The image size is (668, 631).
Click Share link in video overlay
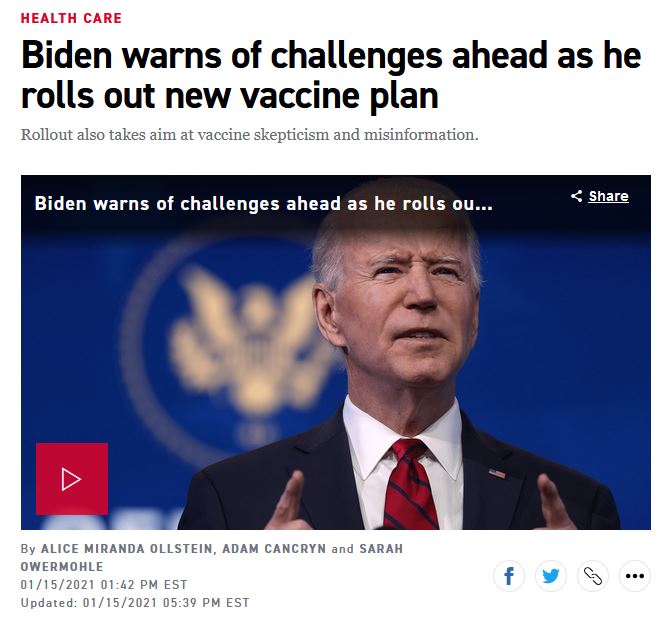tap(608, 196)
